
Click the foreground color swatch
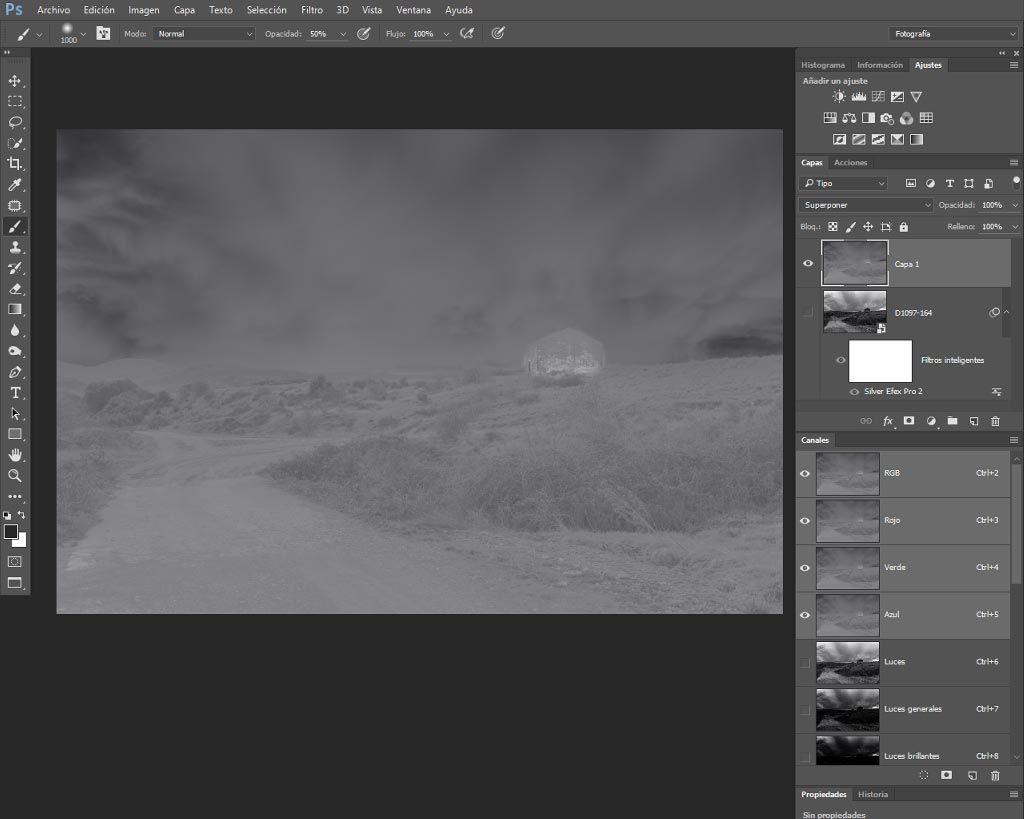pyautogui.click(x=10, y=532)
